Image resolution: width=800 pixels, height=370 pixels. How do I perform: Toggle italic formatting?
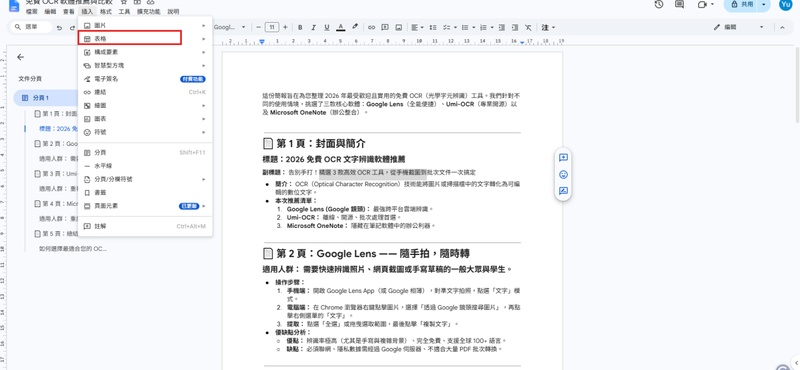tap(313, 27)
